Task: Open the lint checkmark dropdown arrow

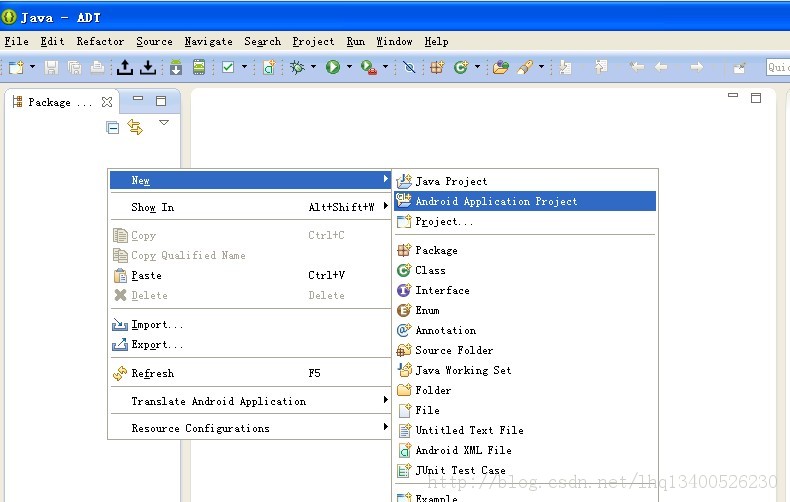Action: pos(244,67)
